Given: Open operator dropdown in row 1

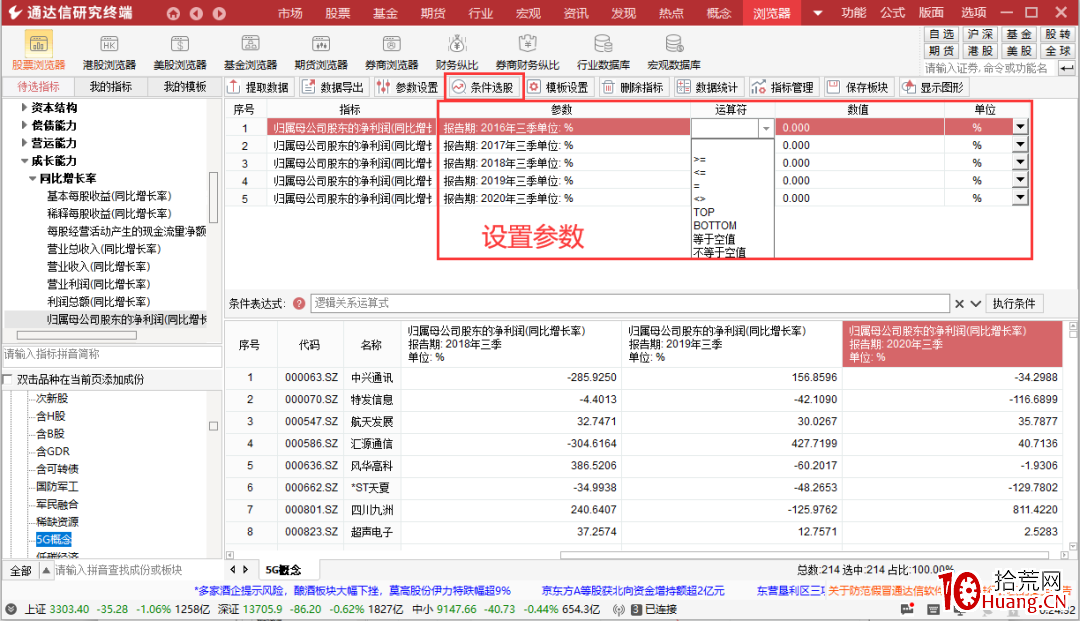Looking at the screenshot, I should point(766,128).
